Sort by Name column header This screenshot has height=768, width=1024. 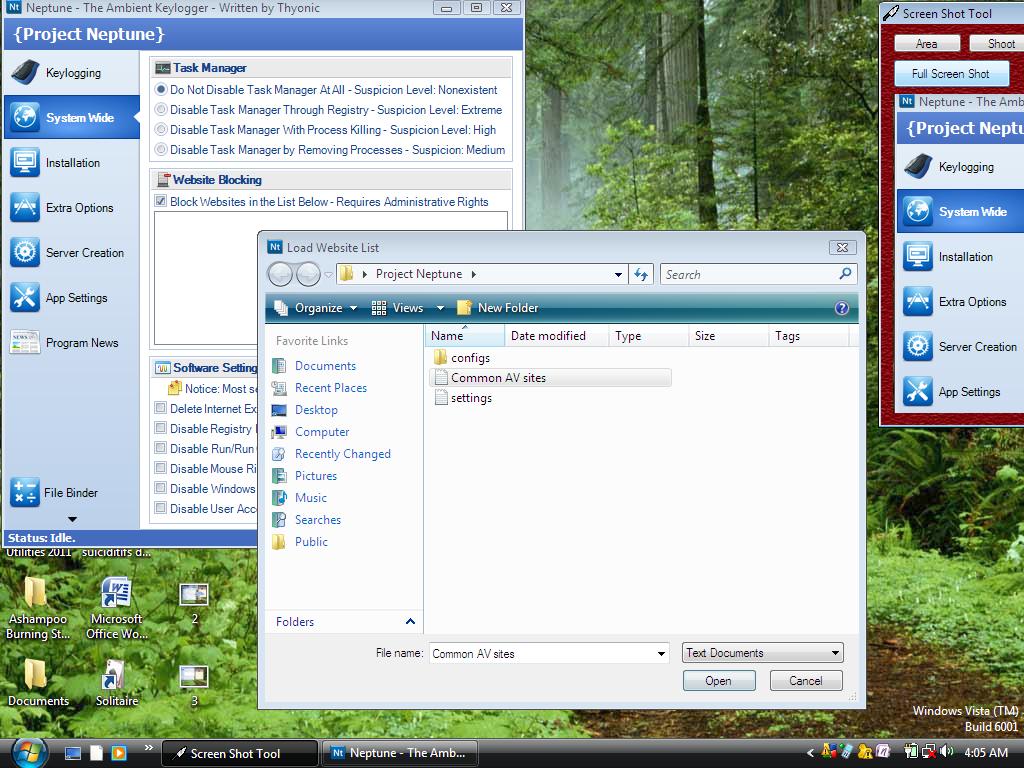pyautogui.click(x=464, y=336)
